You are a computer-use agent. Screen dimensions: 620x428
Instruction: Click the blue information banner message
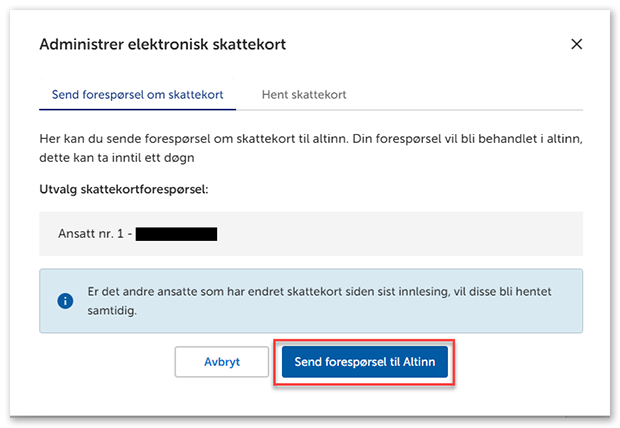(322, 300)
